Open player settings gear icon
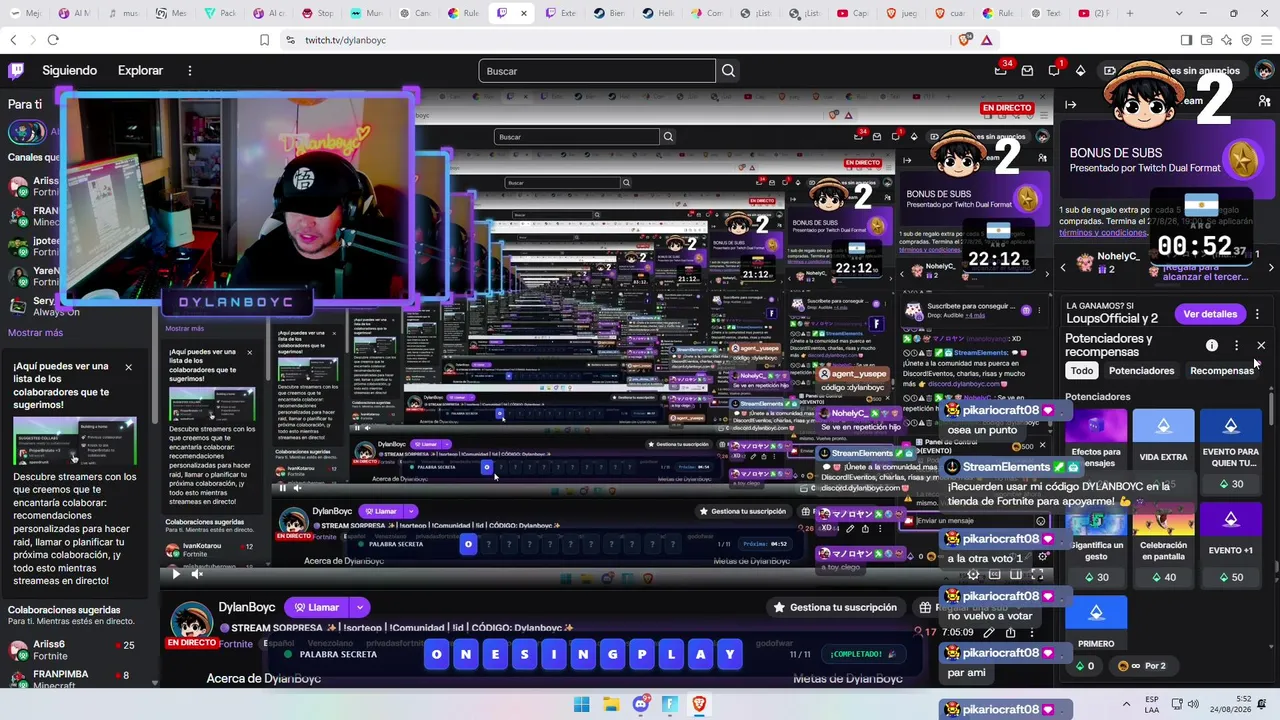Viewport: 1280px width, 720px height. [x=973, y=575]
